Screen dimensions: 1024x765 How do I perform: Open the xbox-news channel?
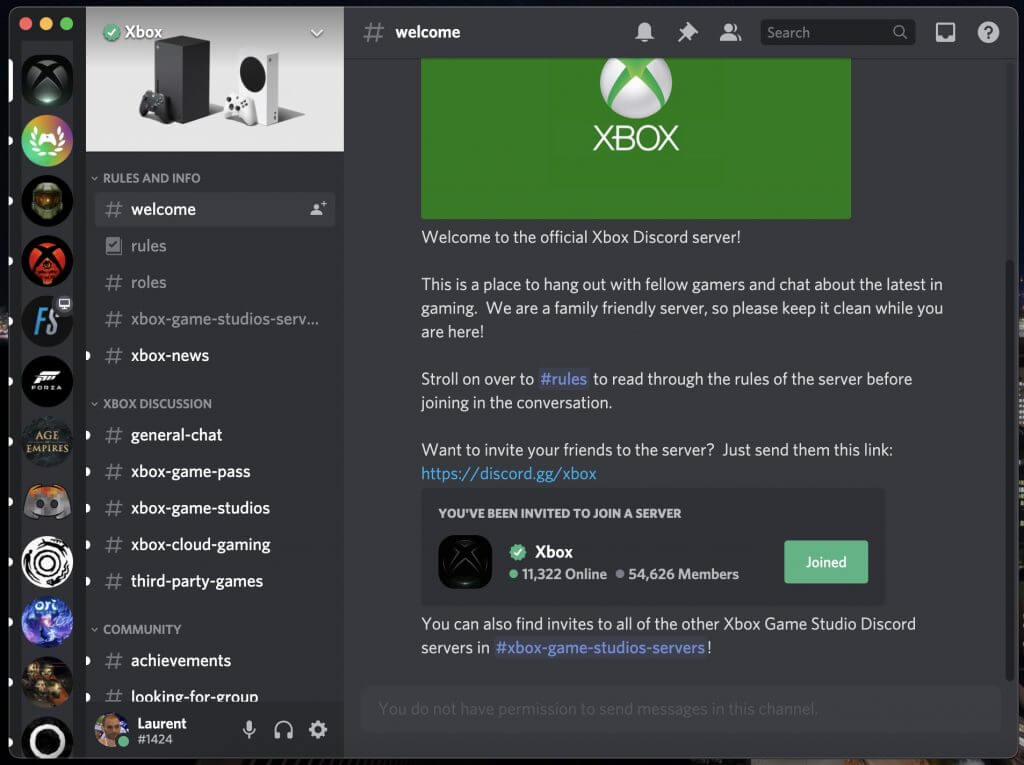(215, 355)
